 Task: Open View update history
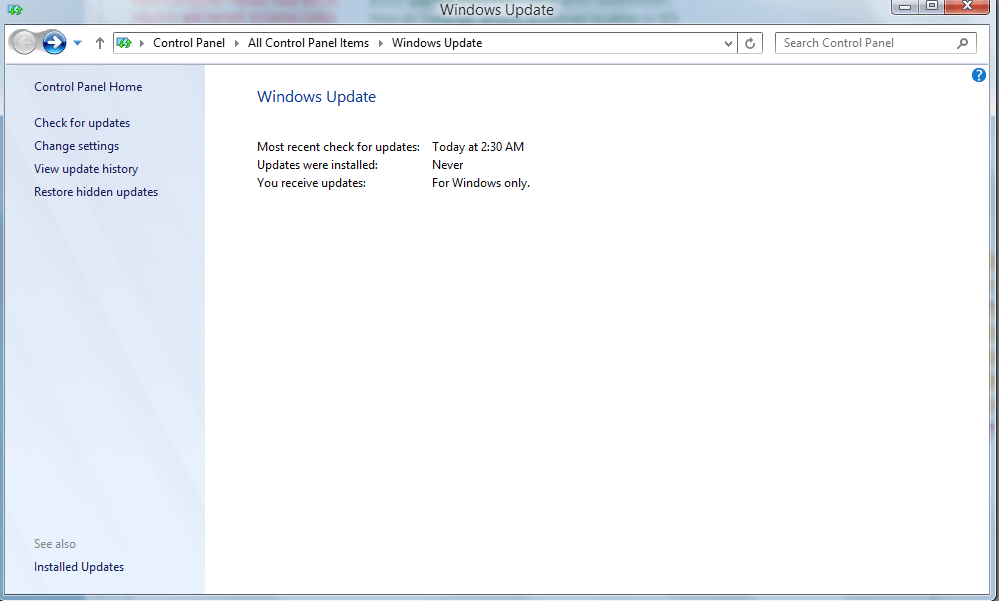86,169
